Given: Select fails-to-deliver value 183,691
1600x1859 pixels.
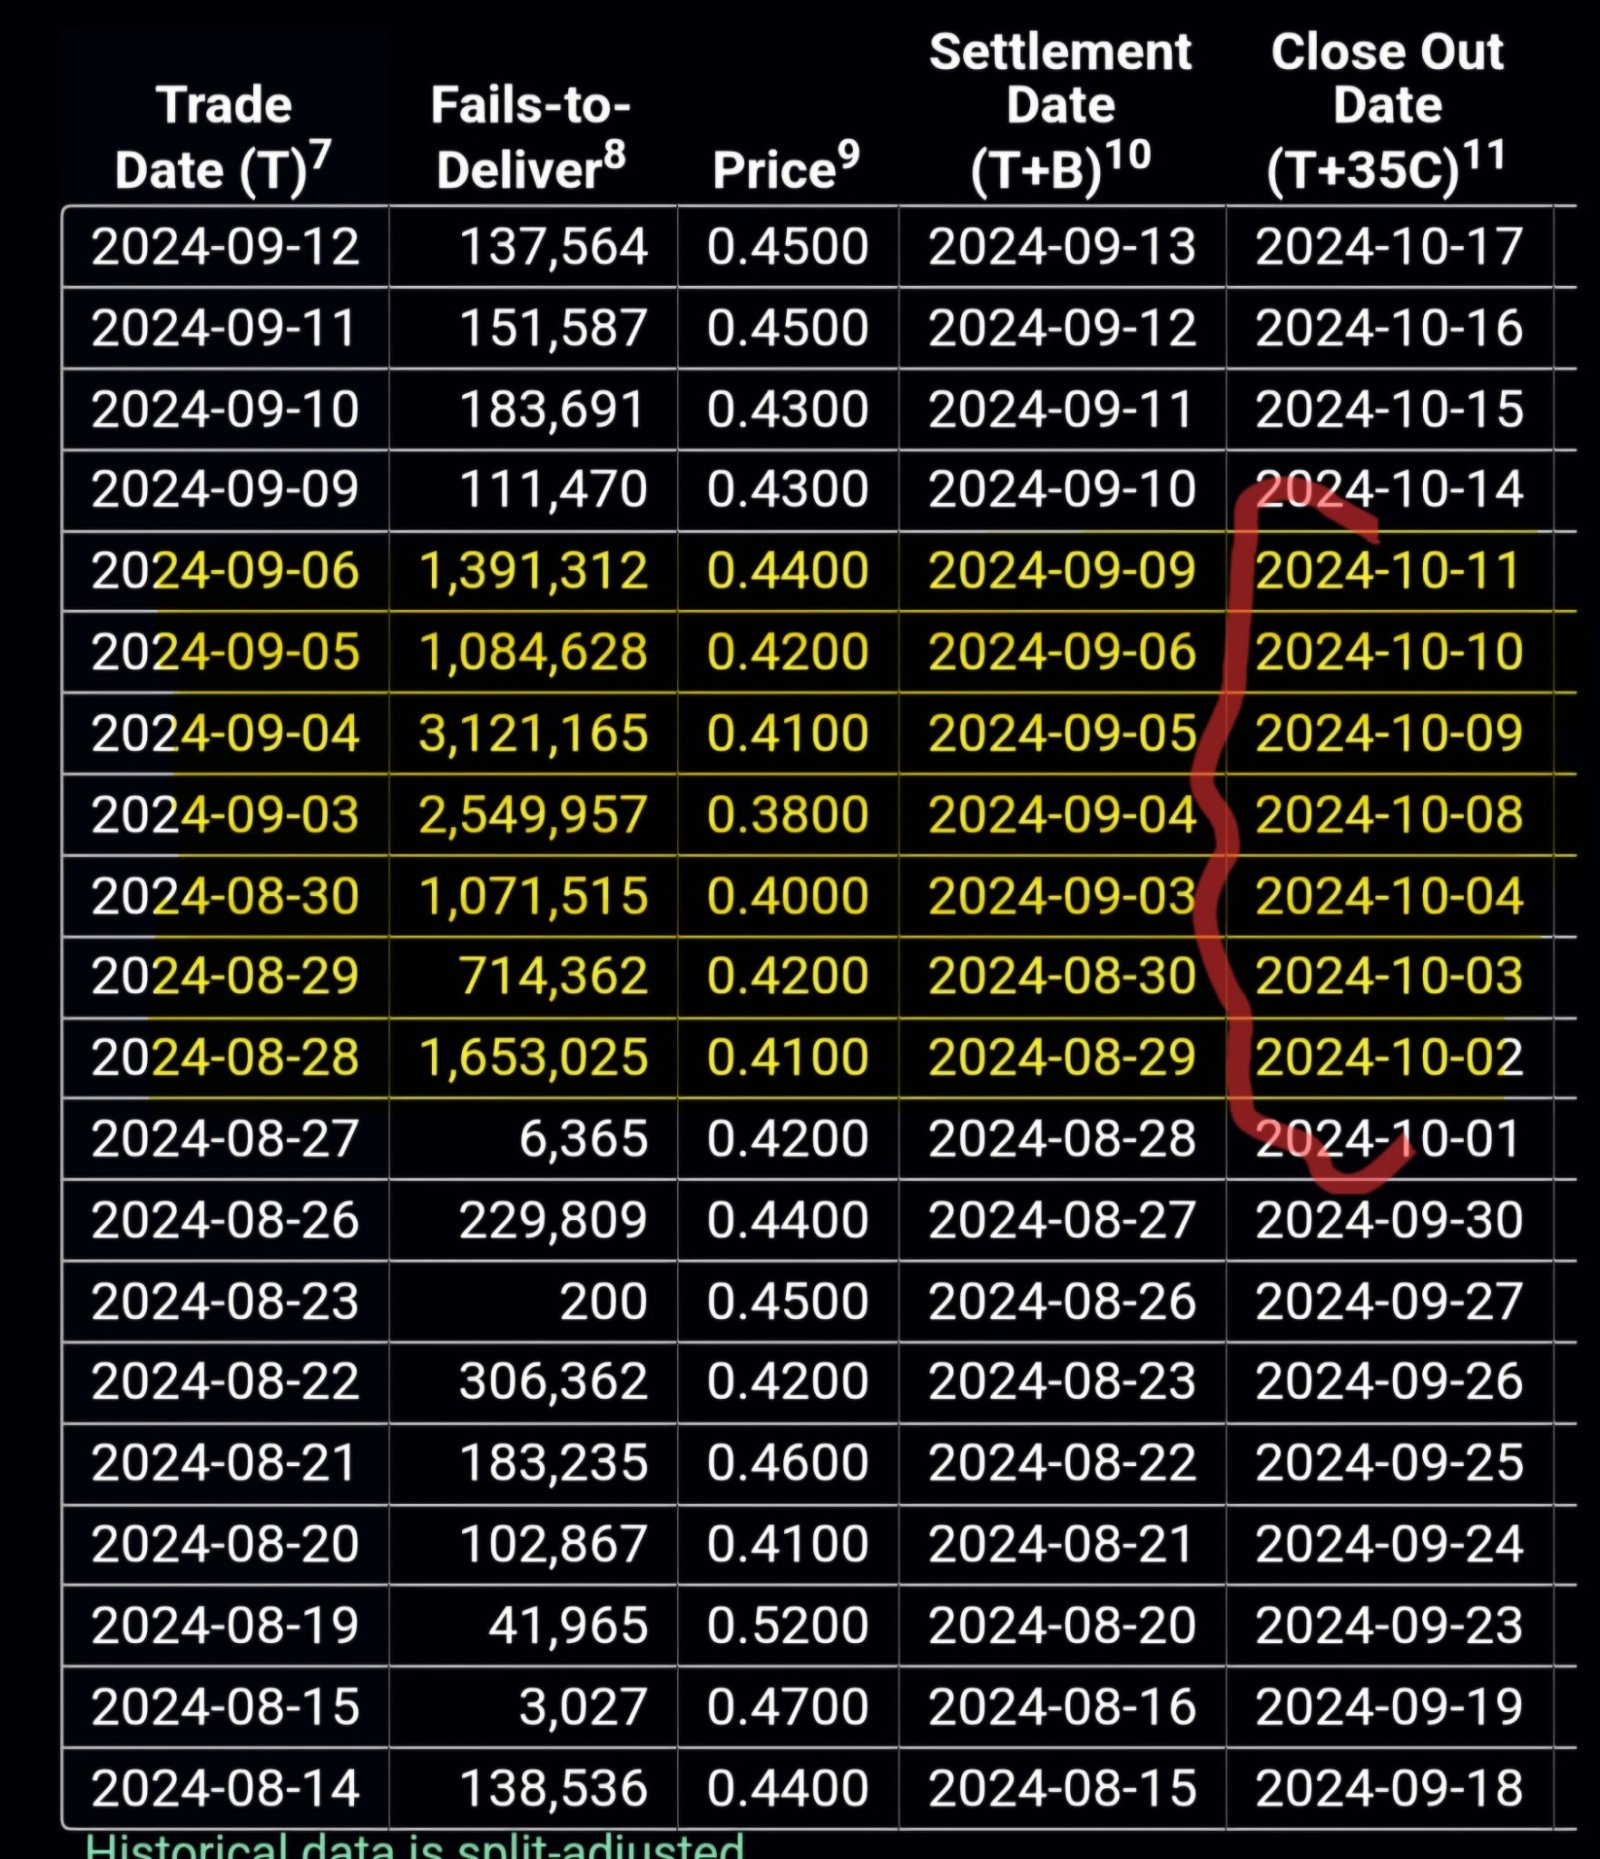Looking at the screenshot, I should 552,409.
